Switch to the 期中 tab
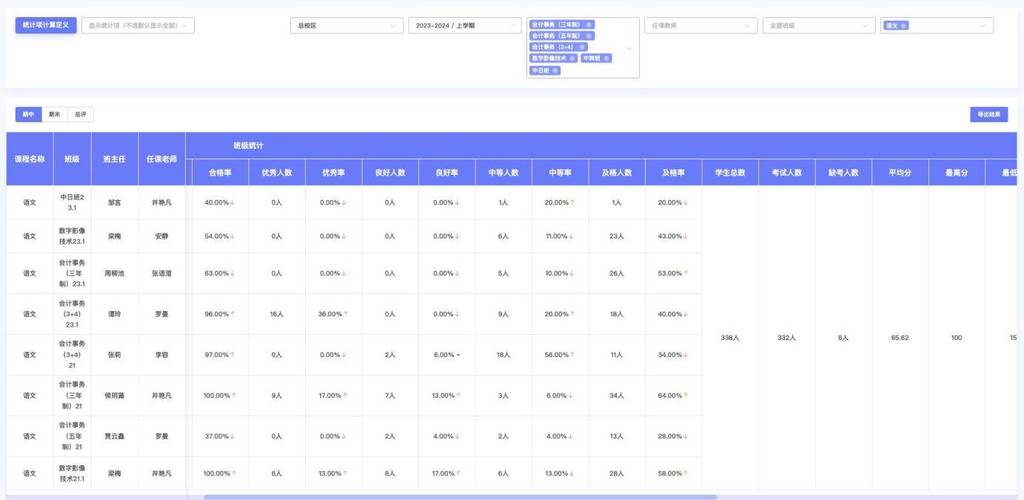 (28, 114)
